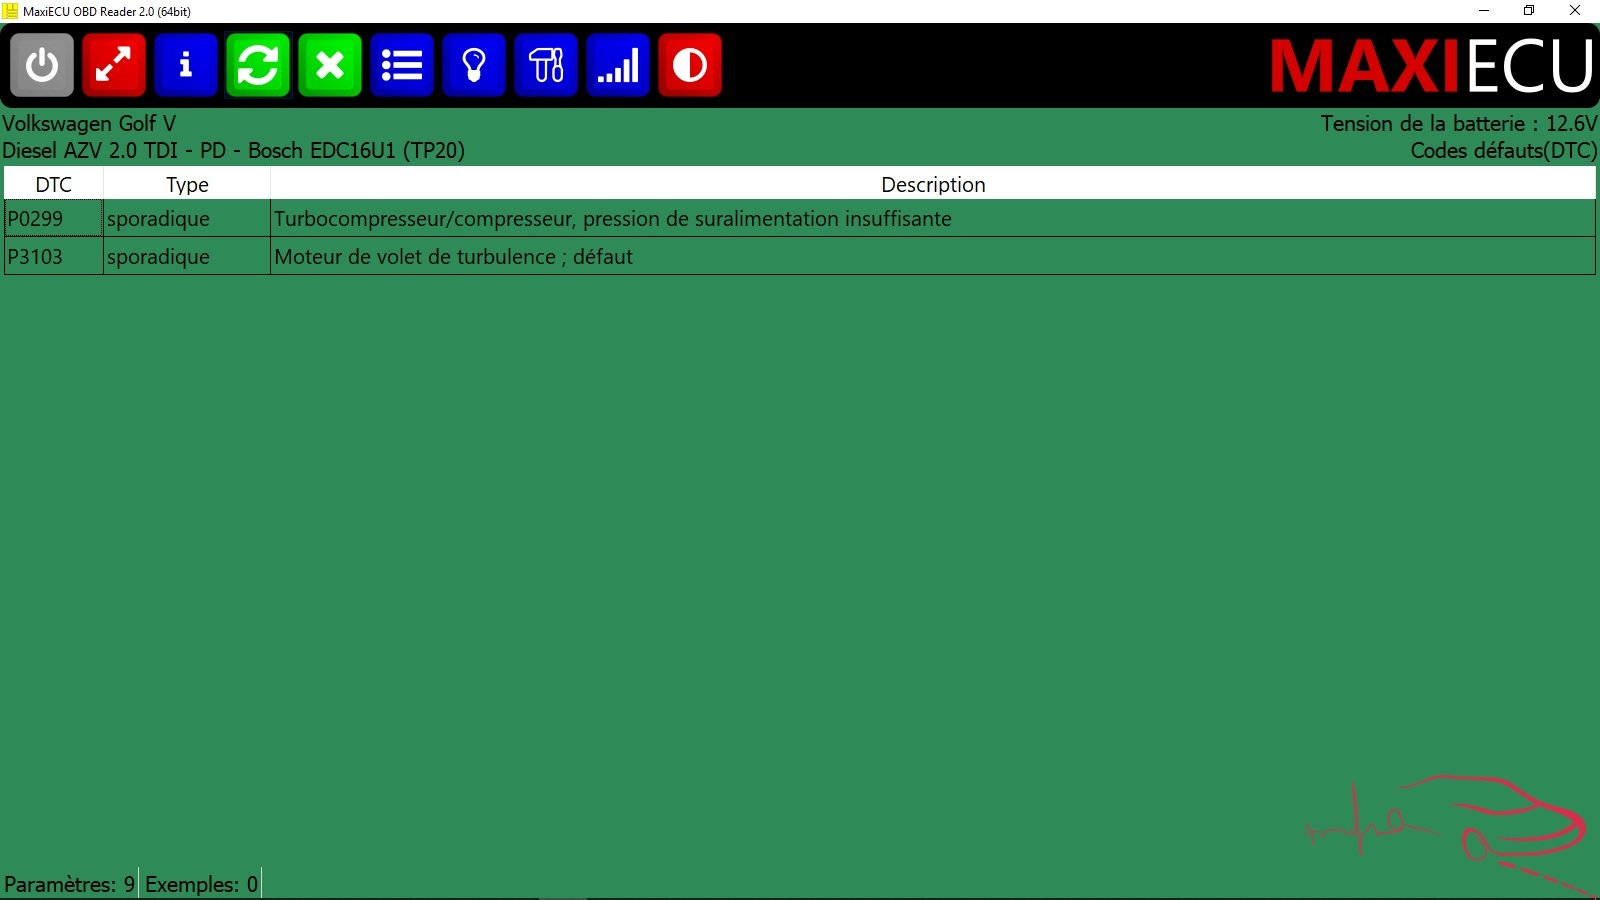
Task: Open the blue tools icon
Action: click(x=546, y=65)
